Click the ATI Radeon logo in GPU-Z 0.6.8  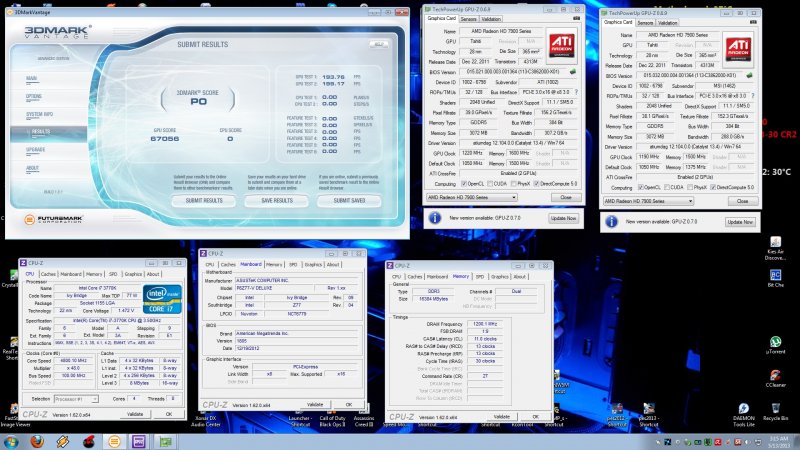[x=562, y=45]
